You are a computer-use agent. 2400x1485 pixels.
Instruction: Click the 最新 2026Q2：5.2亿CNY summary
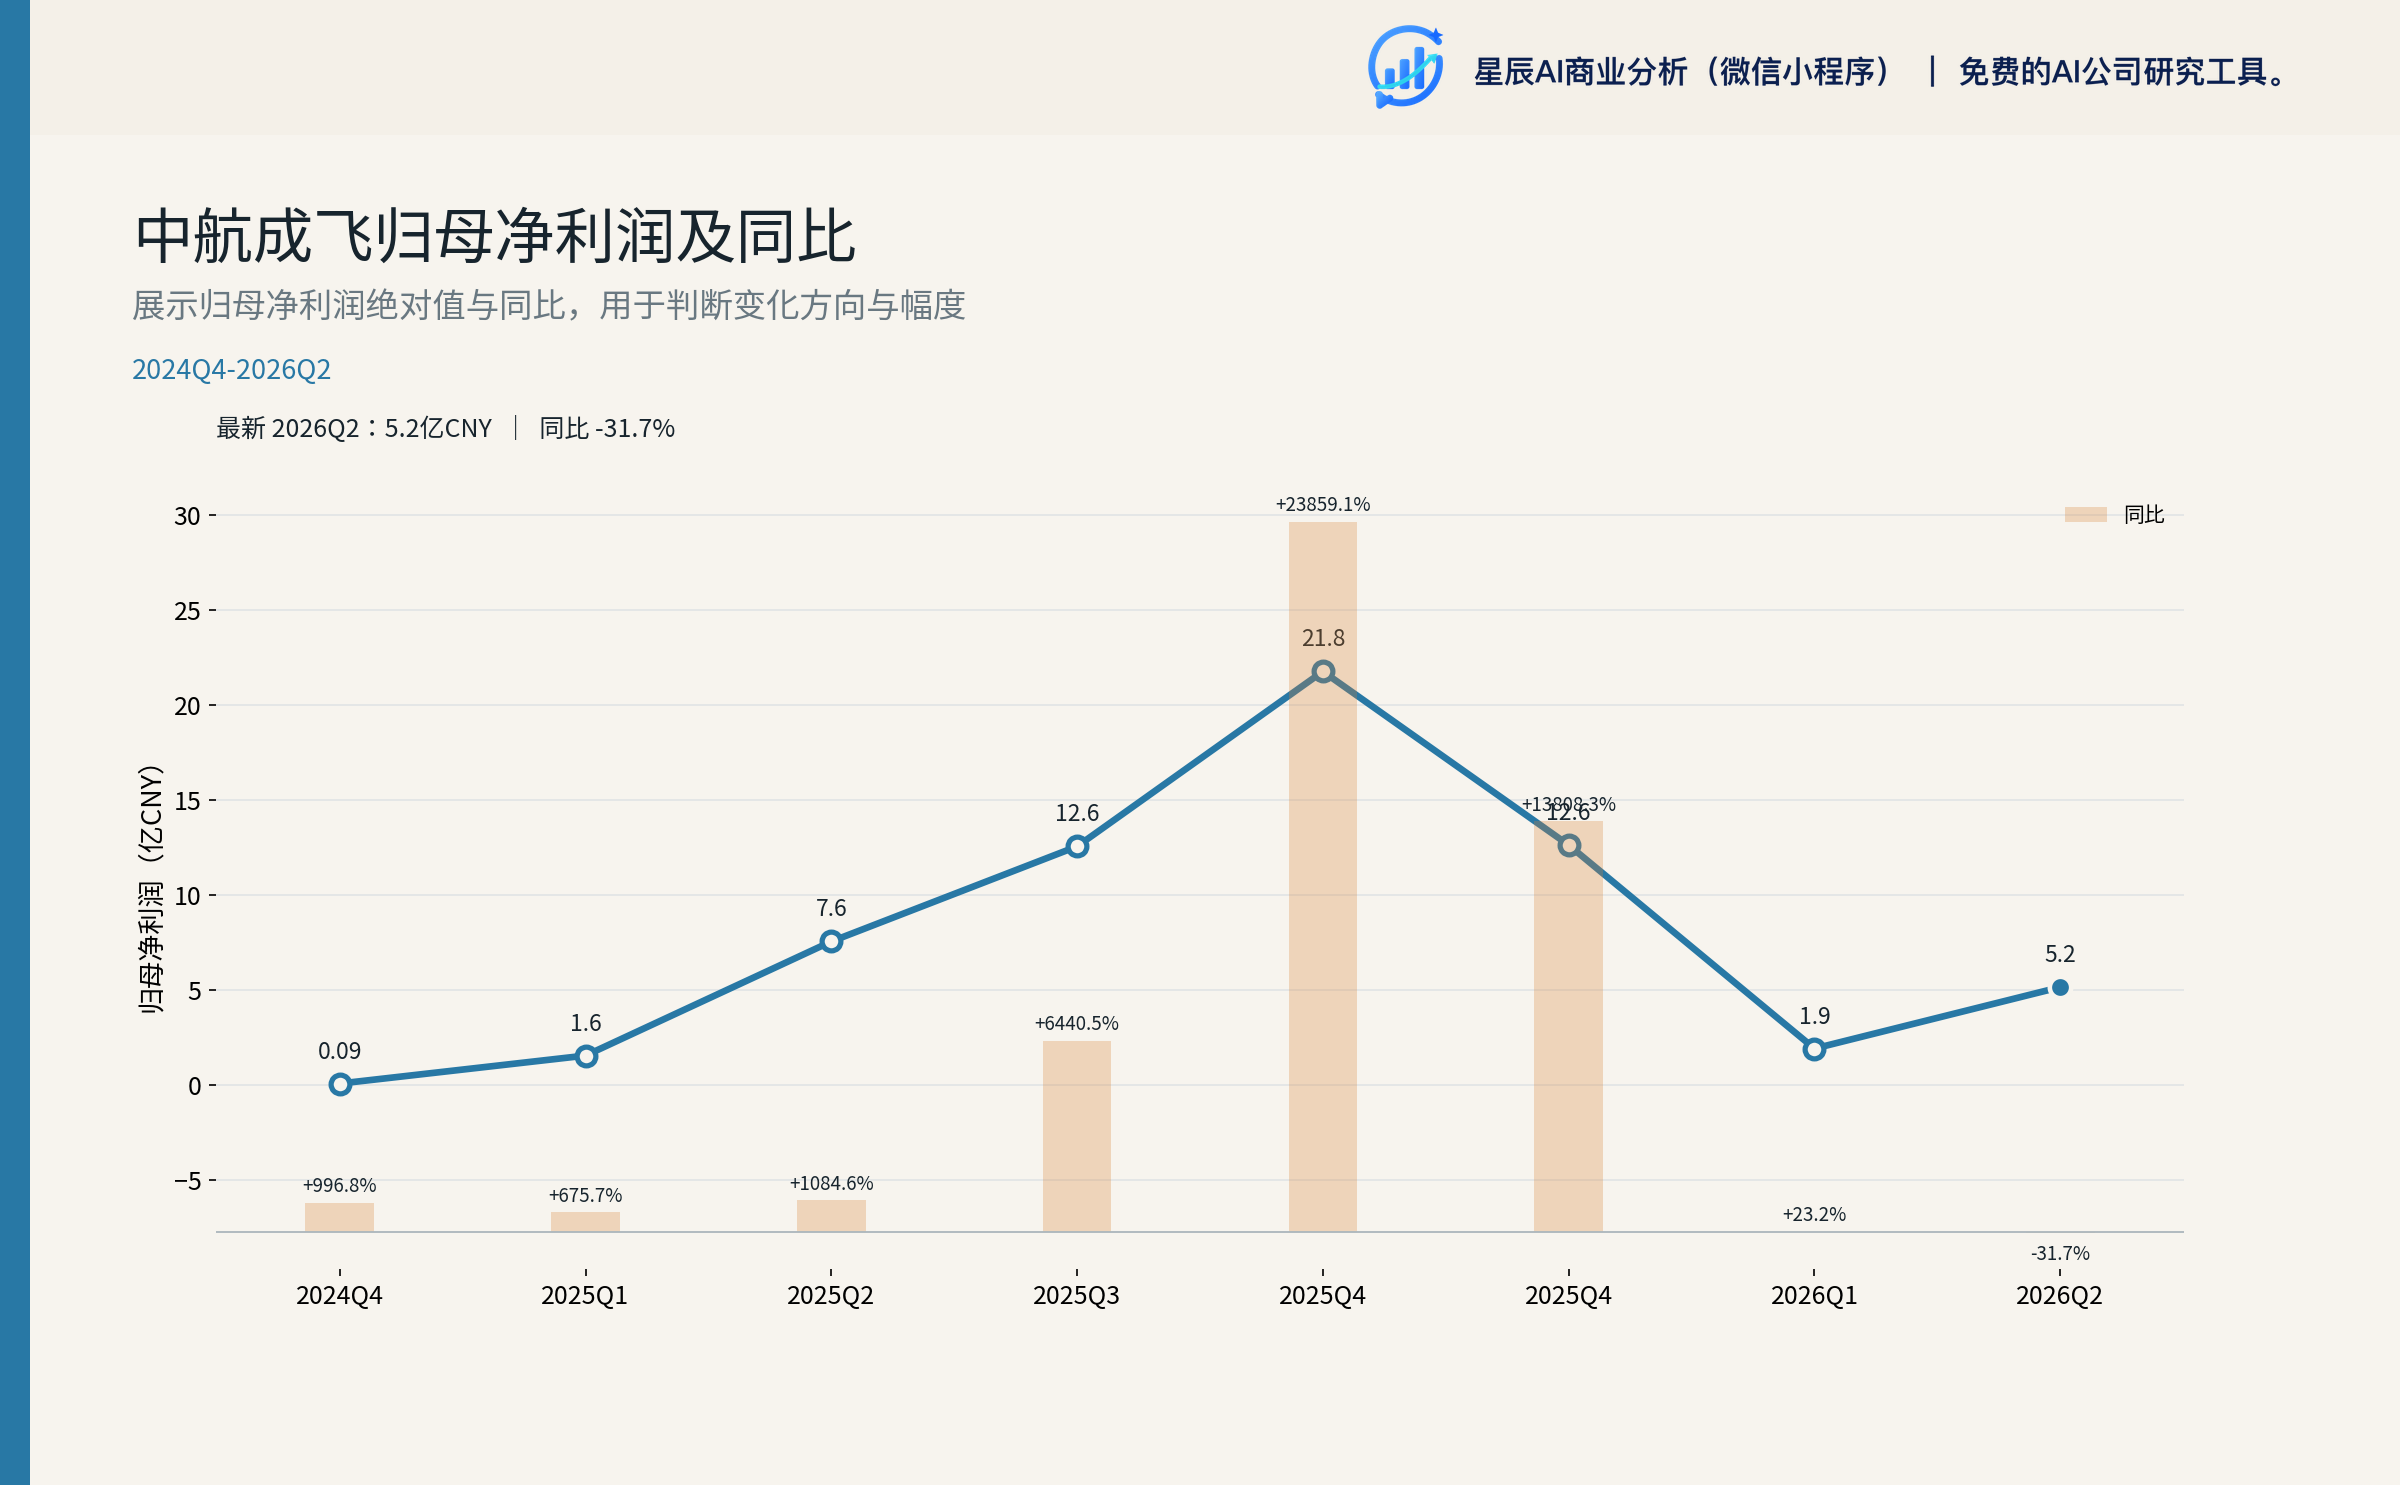[x=354, y=428]
